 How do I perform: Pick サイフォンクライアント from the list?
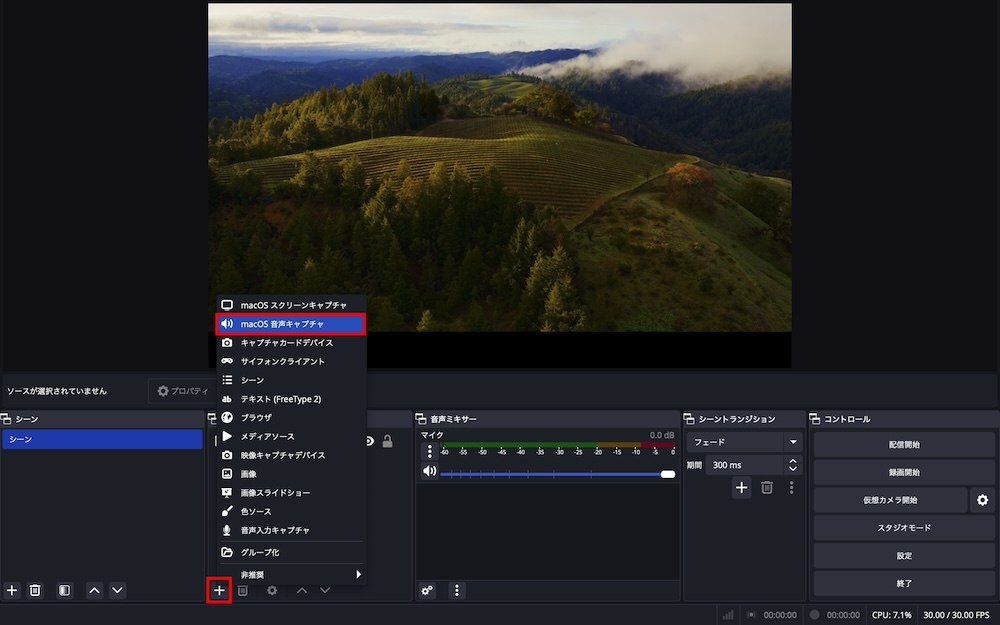291,361
